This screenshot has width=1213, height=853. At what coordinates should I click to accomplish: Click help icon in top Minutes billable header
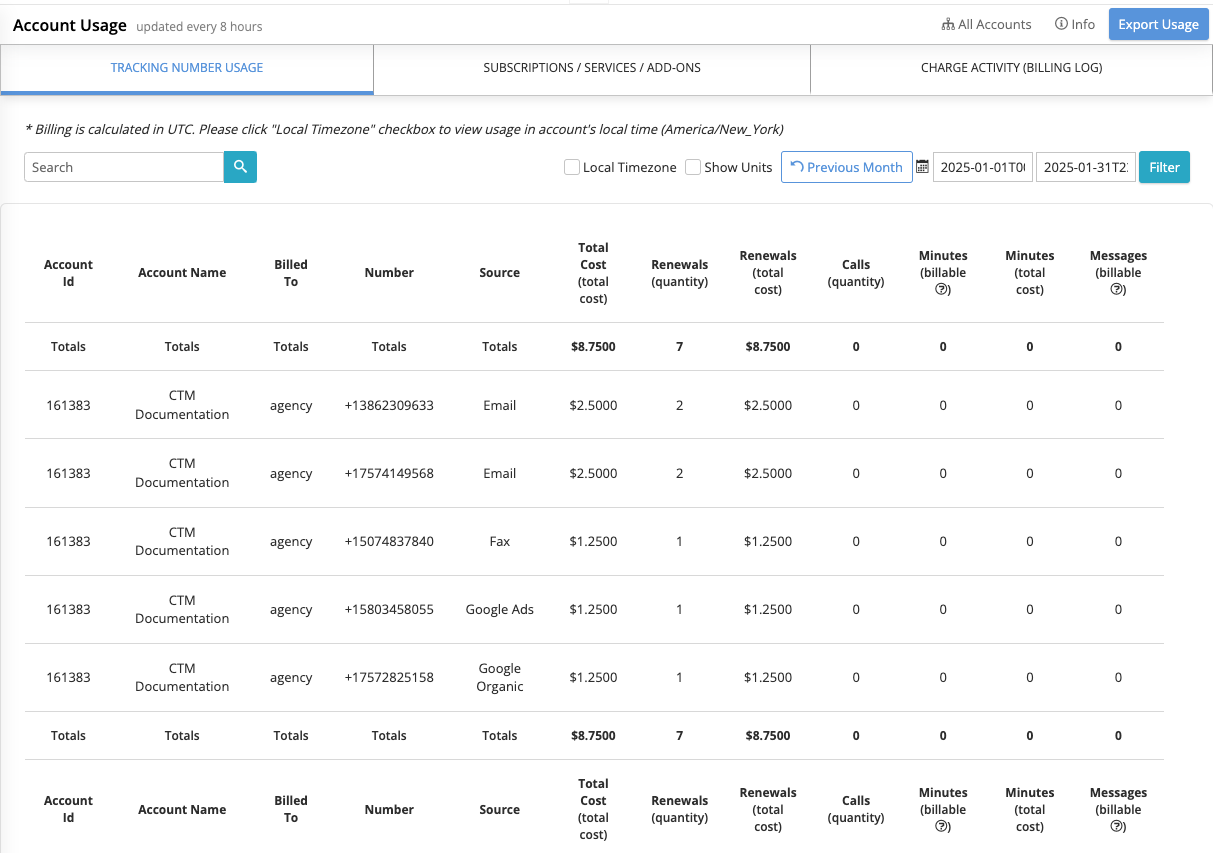943,290
